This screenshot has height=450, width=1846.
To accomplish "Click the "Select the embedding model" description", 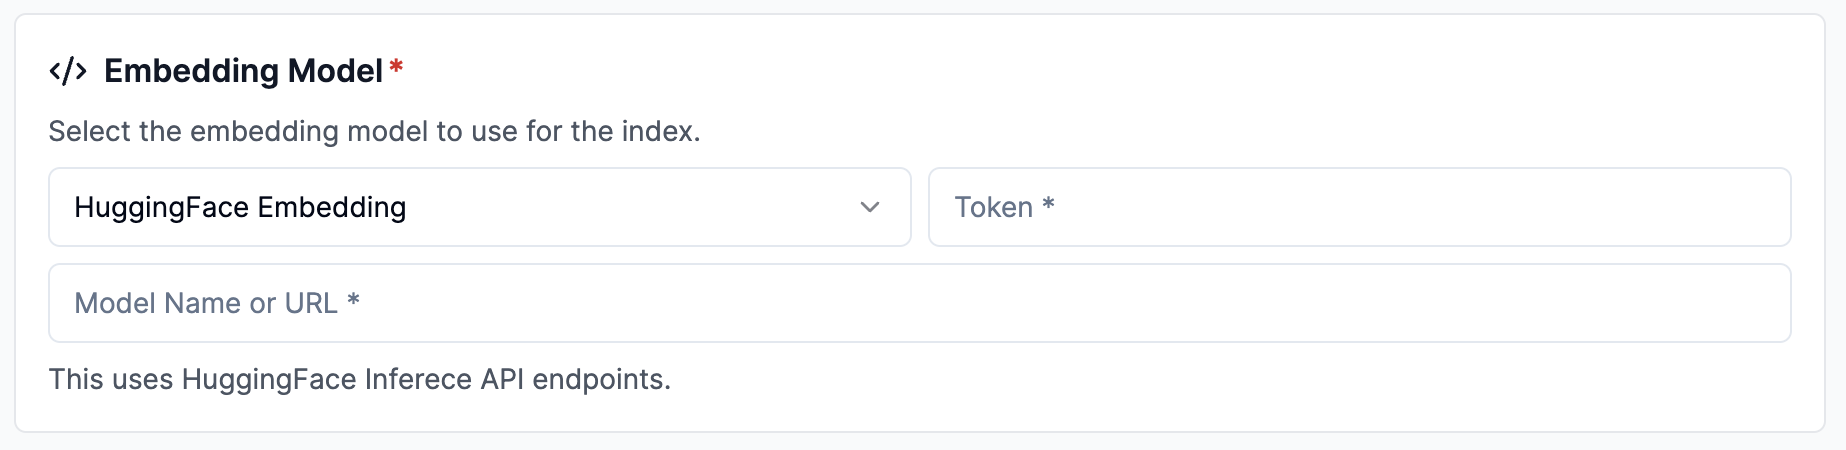I will pyautogui.click(x=374, y=131).
